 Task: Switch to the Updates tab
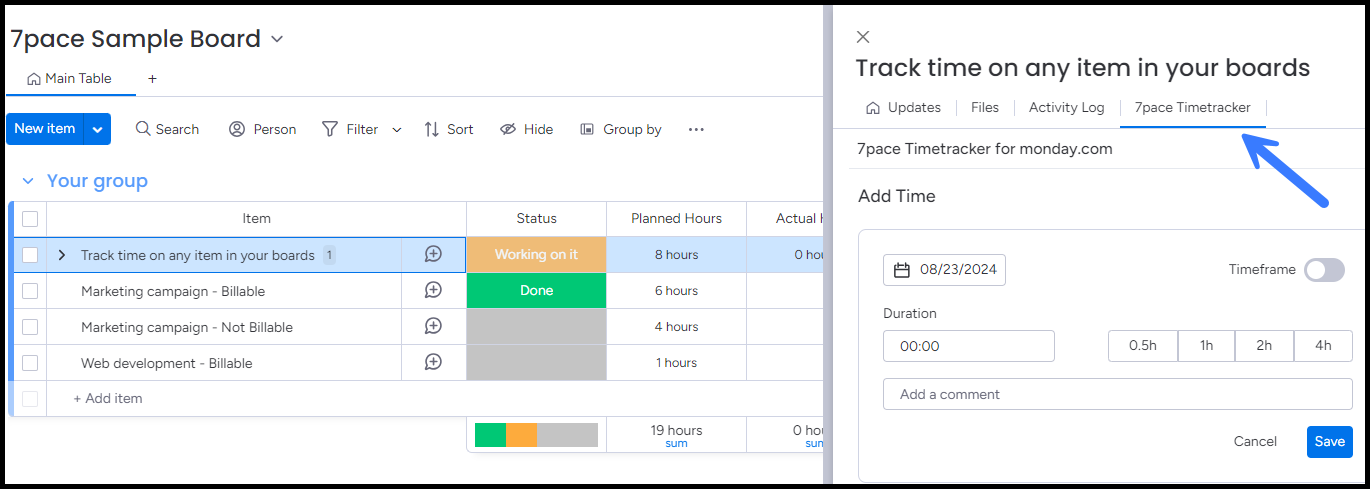coord(904,107)
